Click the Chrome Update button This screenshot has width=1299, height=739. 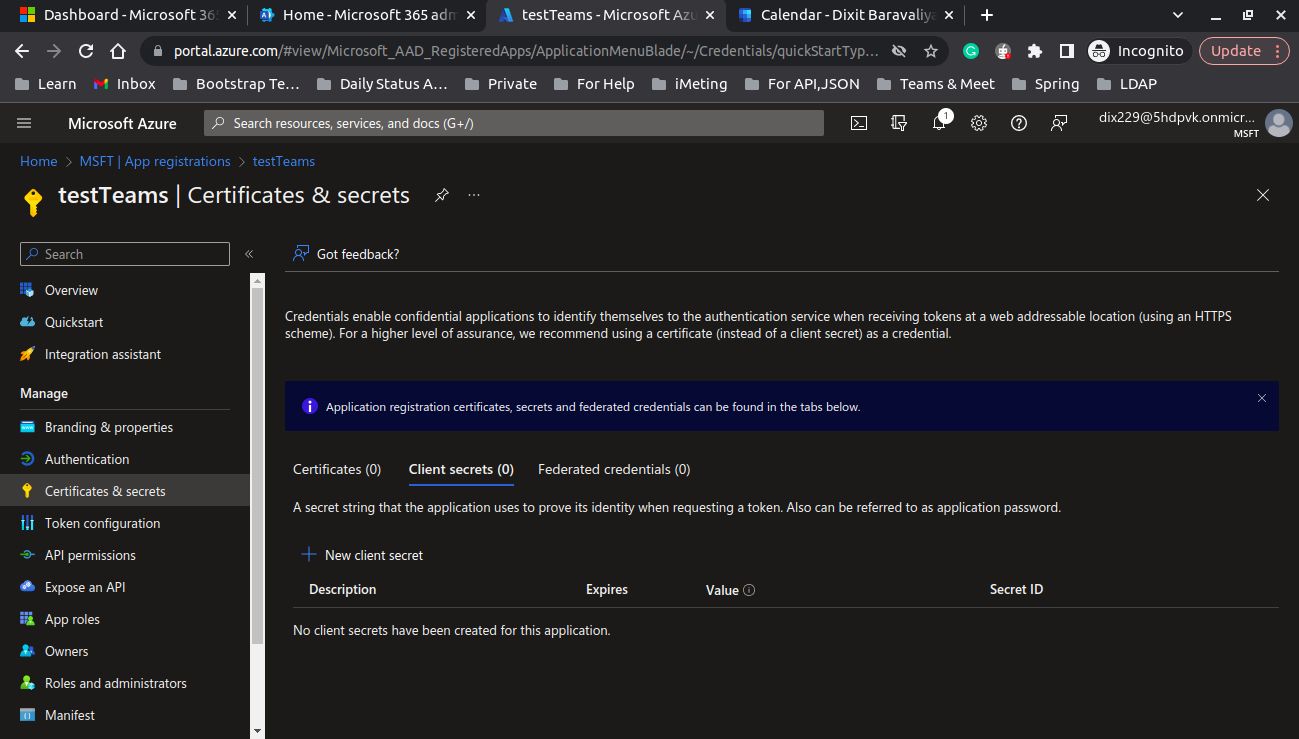pos(1245,51)
